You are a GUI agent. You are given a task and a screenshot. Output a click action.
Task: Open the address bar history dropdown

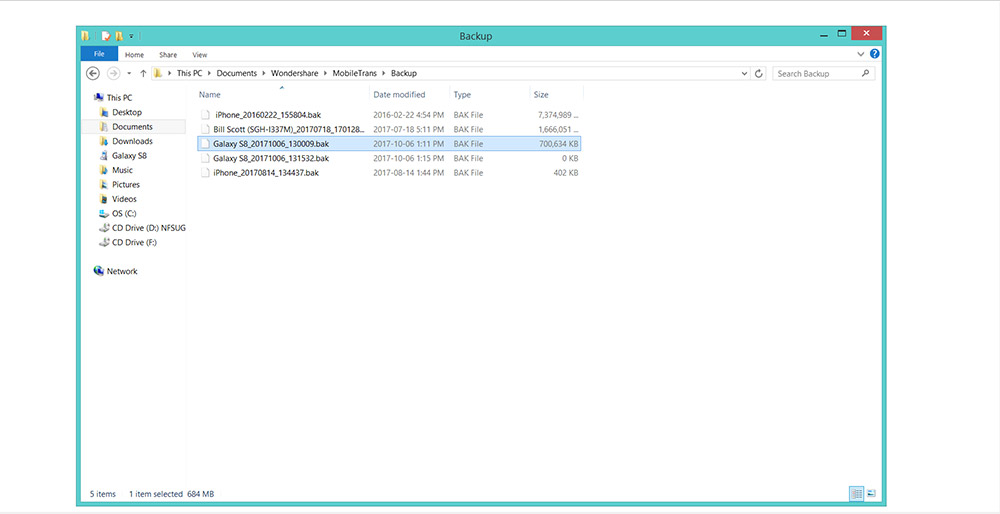(744, 73)
